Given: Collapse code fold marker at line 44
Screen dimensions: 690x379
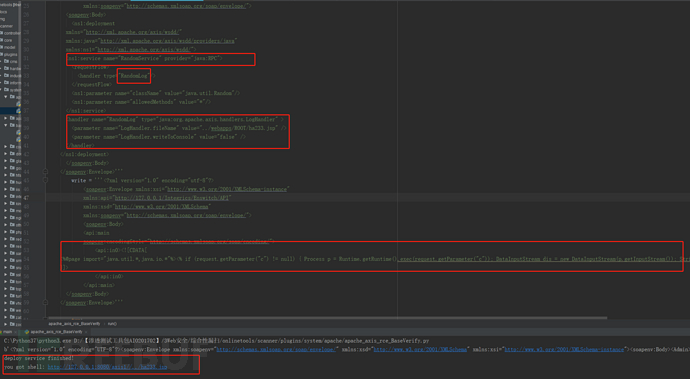Looking at the screenshot, I should pos(45,172).
